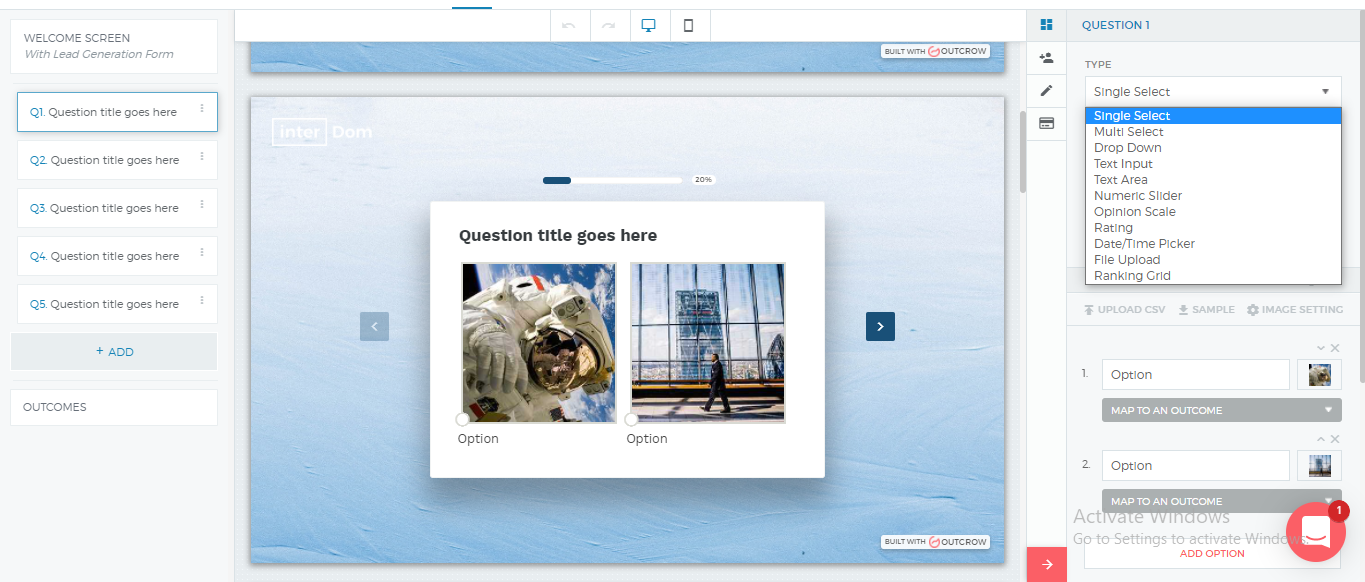
Task: Choose Numeric Slider from type list
Action: coord(1213,196)
